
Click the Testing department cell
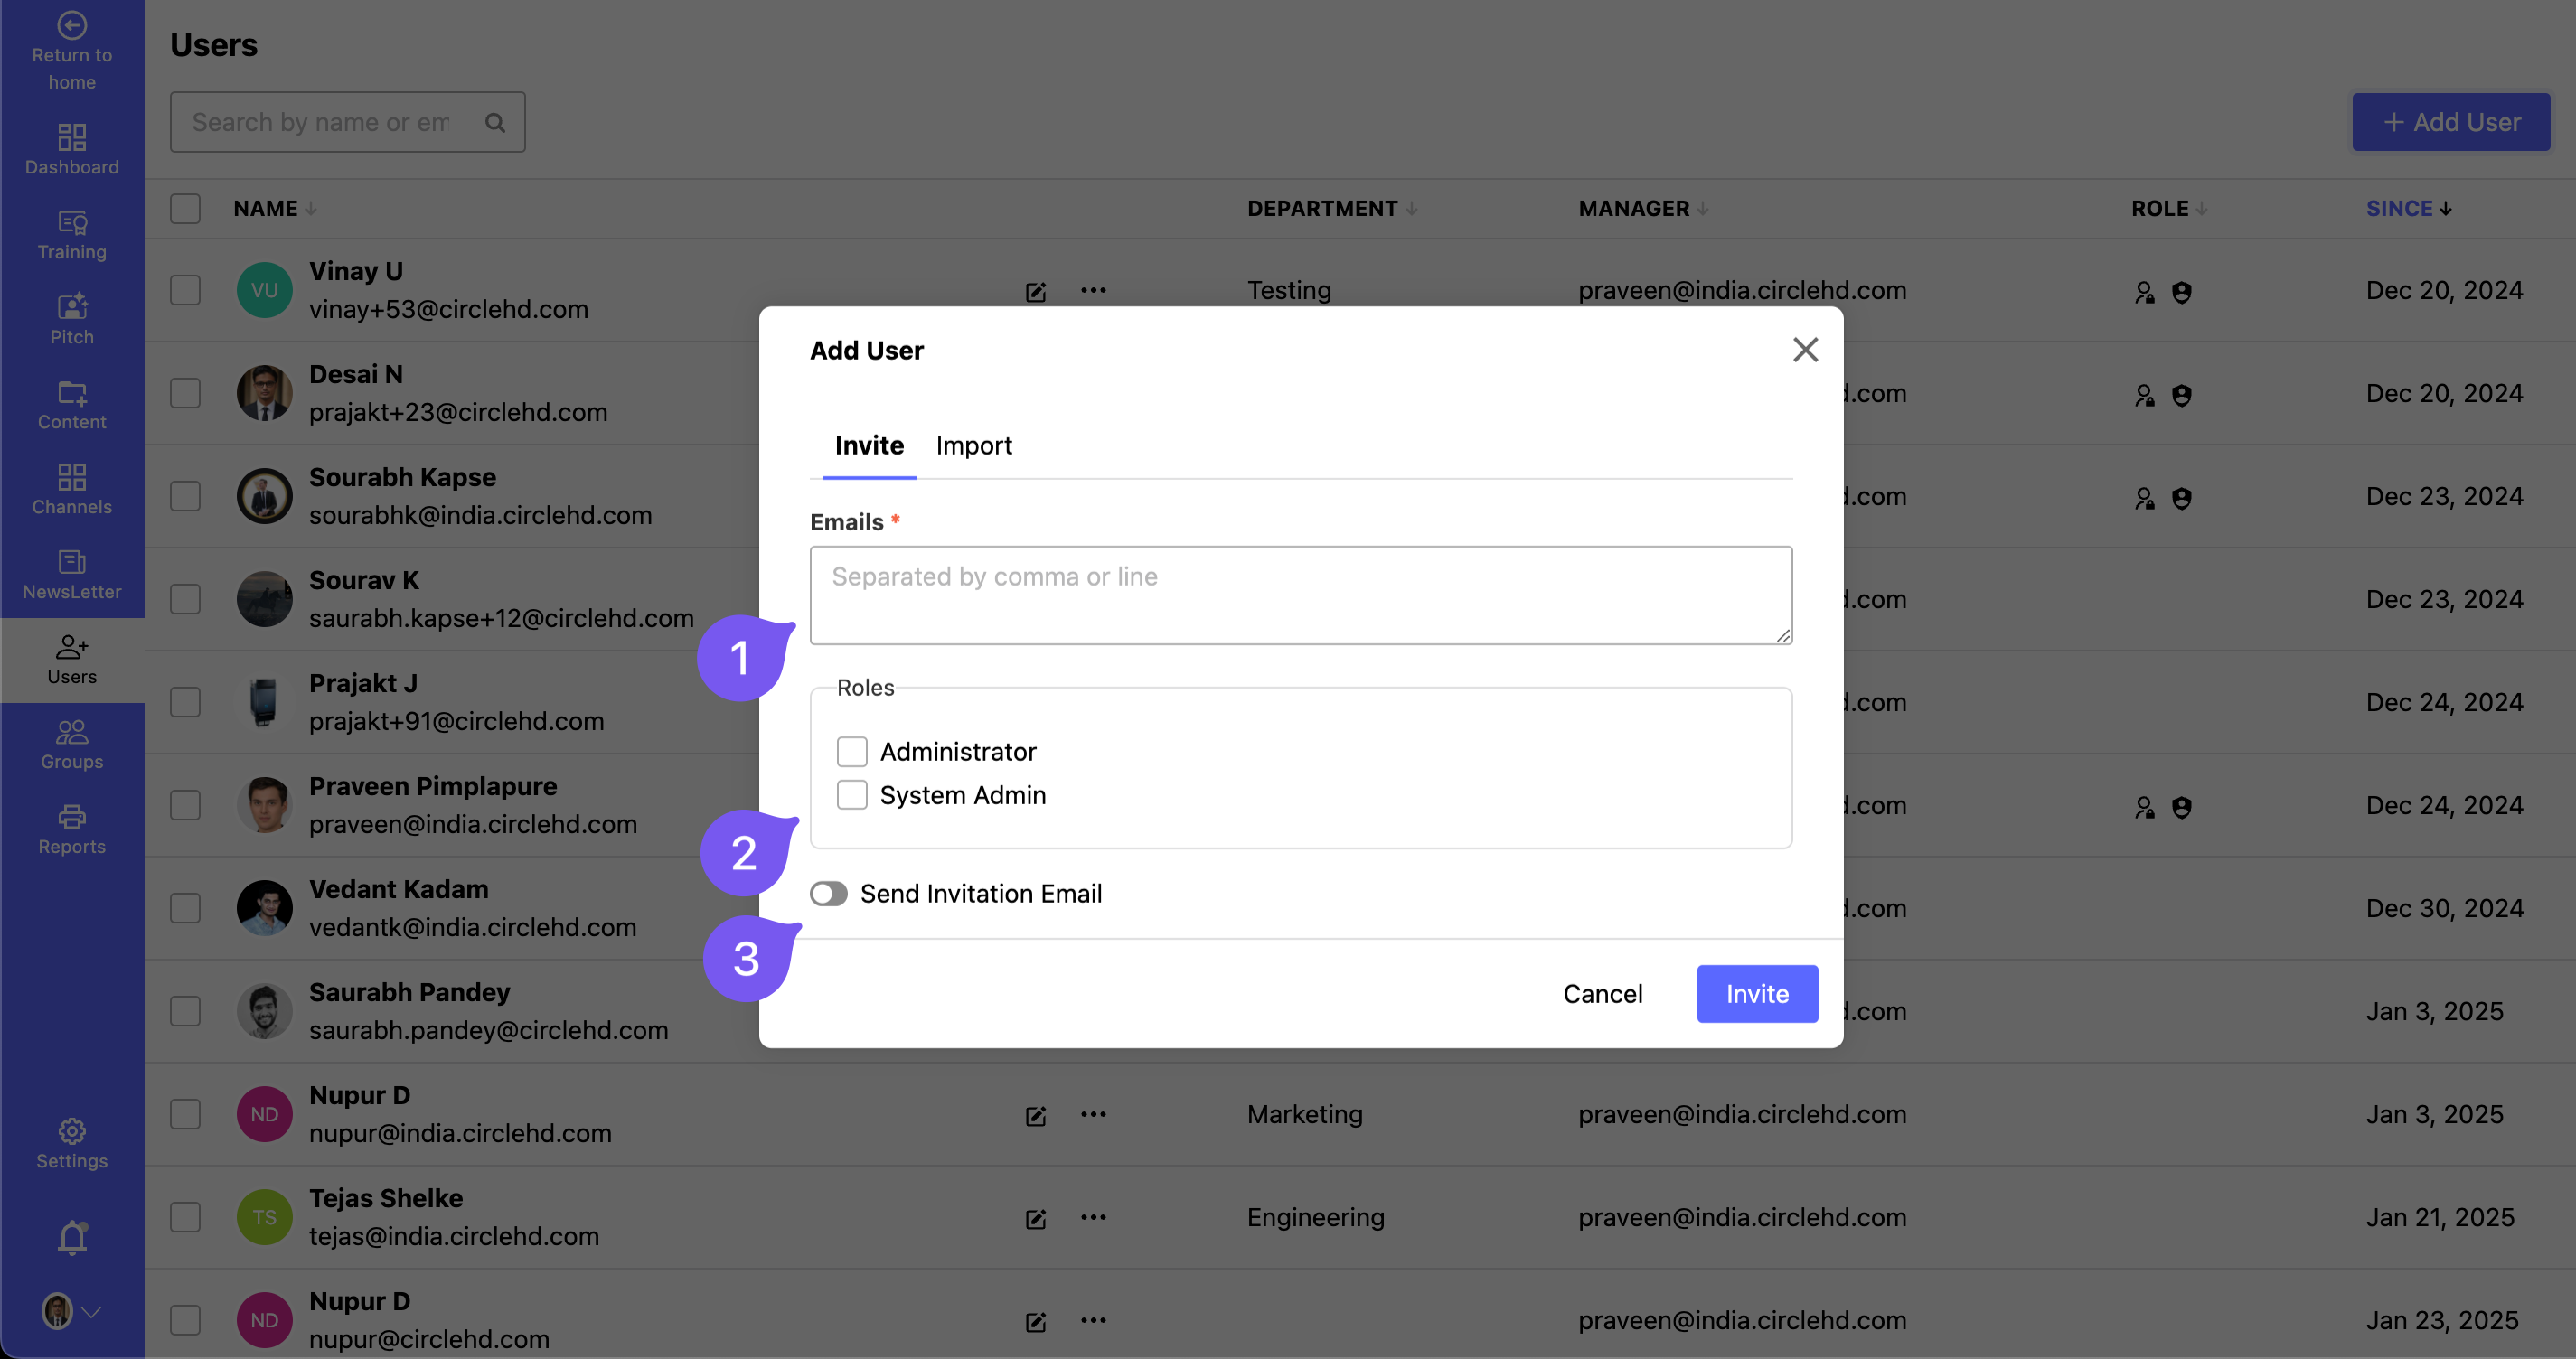tap(1289, 290)
